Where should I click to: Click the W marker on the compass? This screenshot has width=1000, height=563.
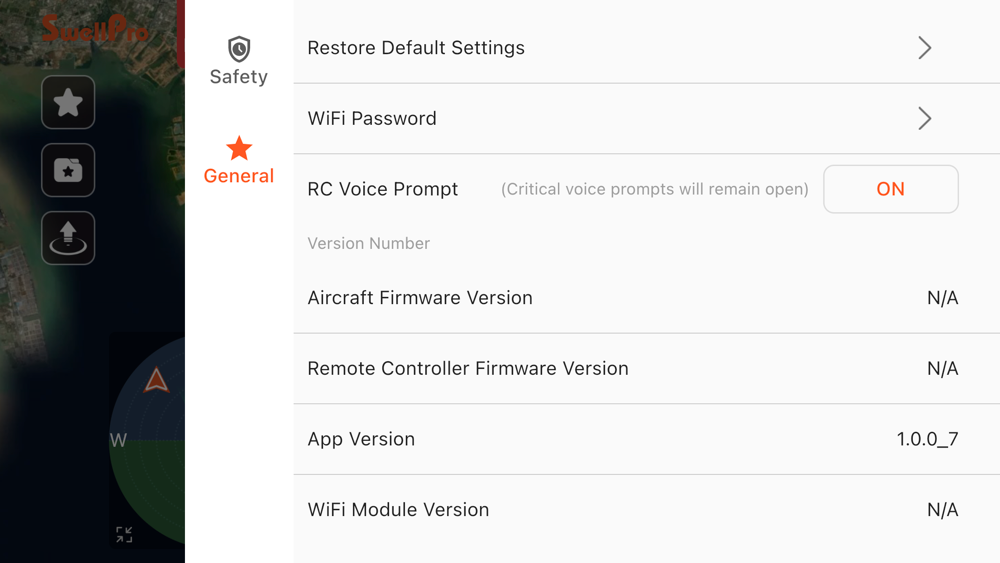point(118,440)
